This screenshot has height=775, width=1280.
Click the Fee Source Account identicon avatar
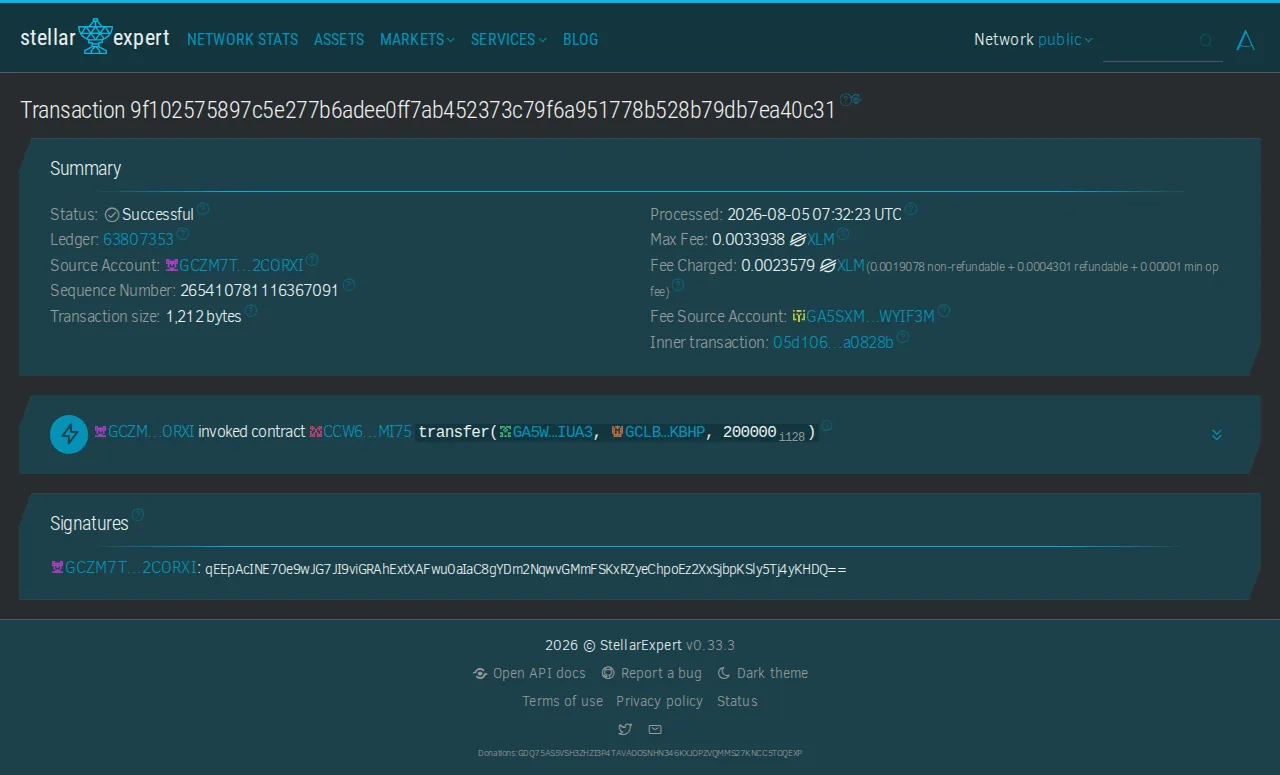tap(799, 316)
